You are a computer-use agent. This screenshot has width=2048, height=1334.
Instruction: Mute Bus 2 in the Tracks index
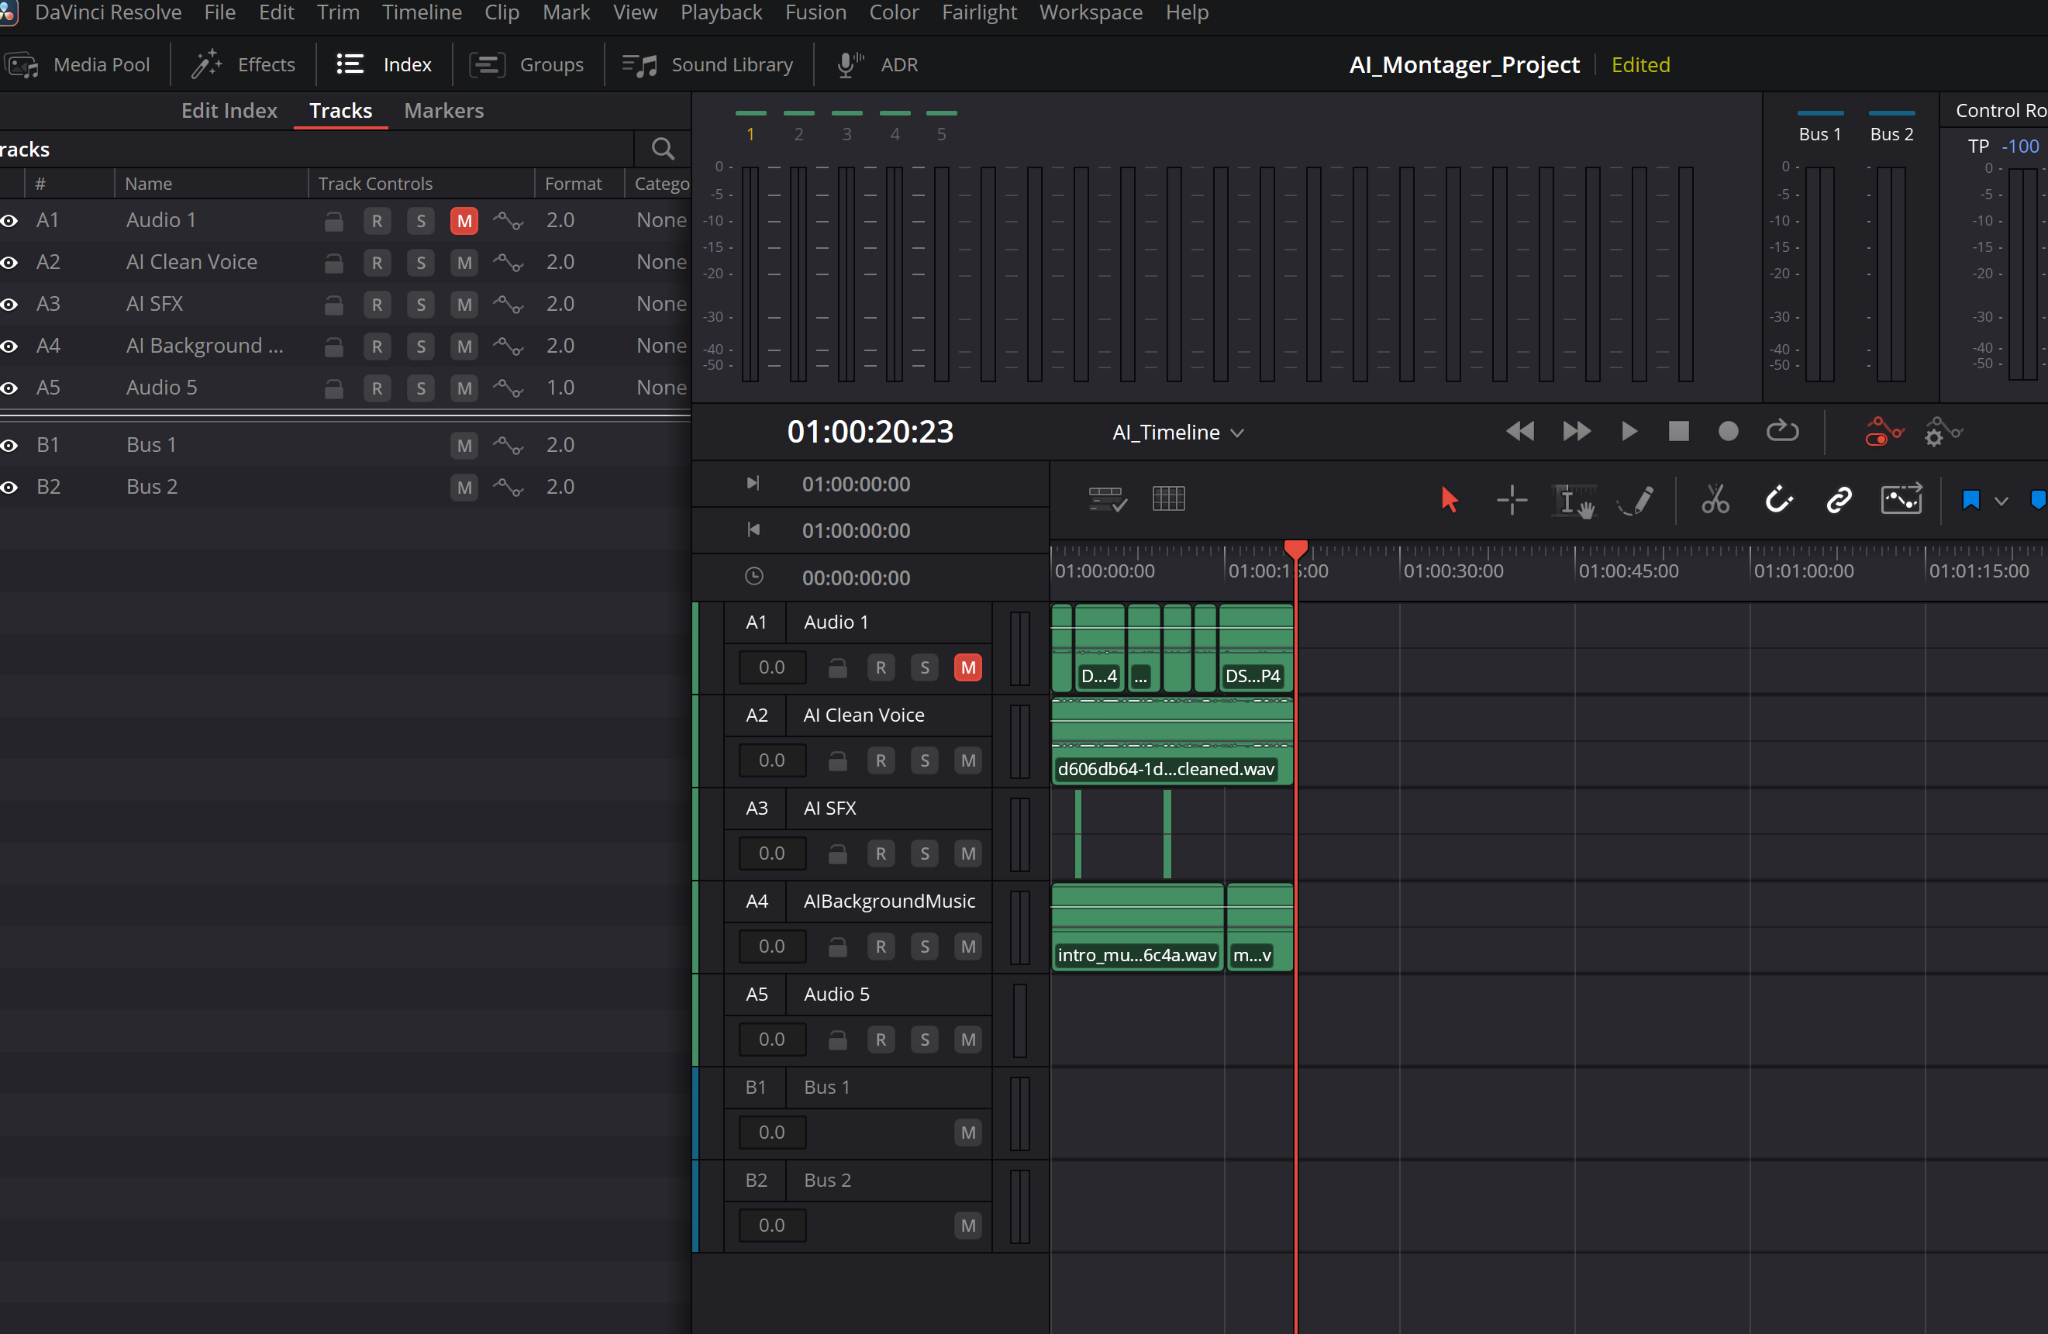click(464, 488)
